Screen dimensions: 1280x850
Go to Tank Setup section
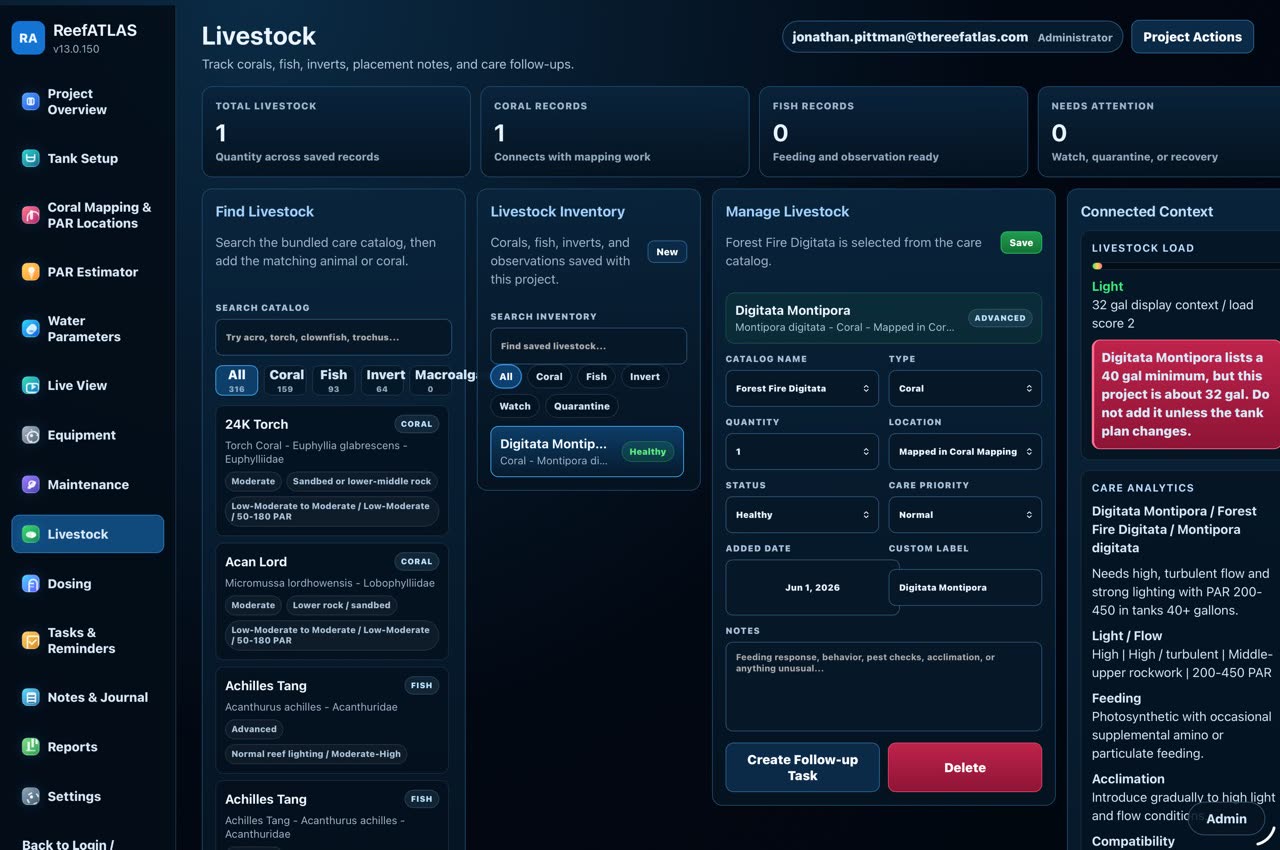click(x=87, y=158)
